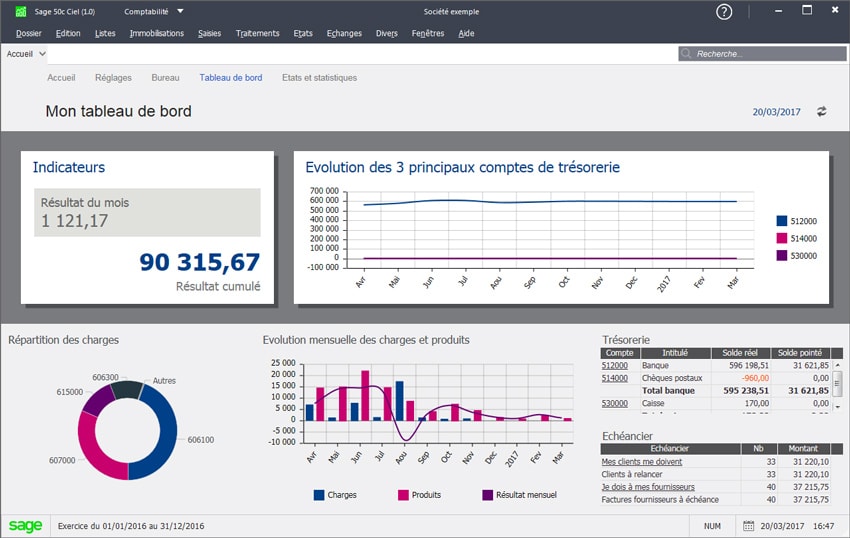This screenshot has width=850, height=538.
Task: Click the Total banque row label
Action: click(668, 390)
